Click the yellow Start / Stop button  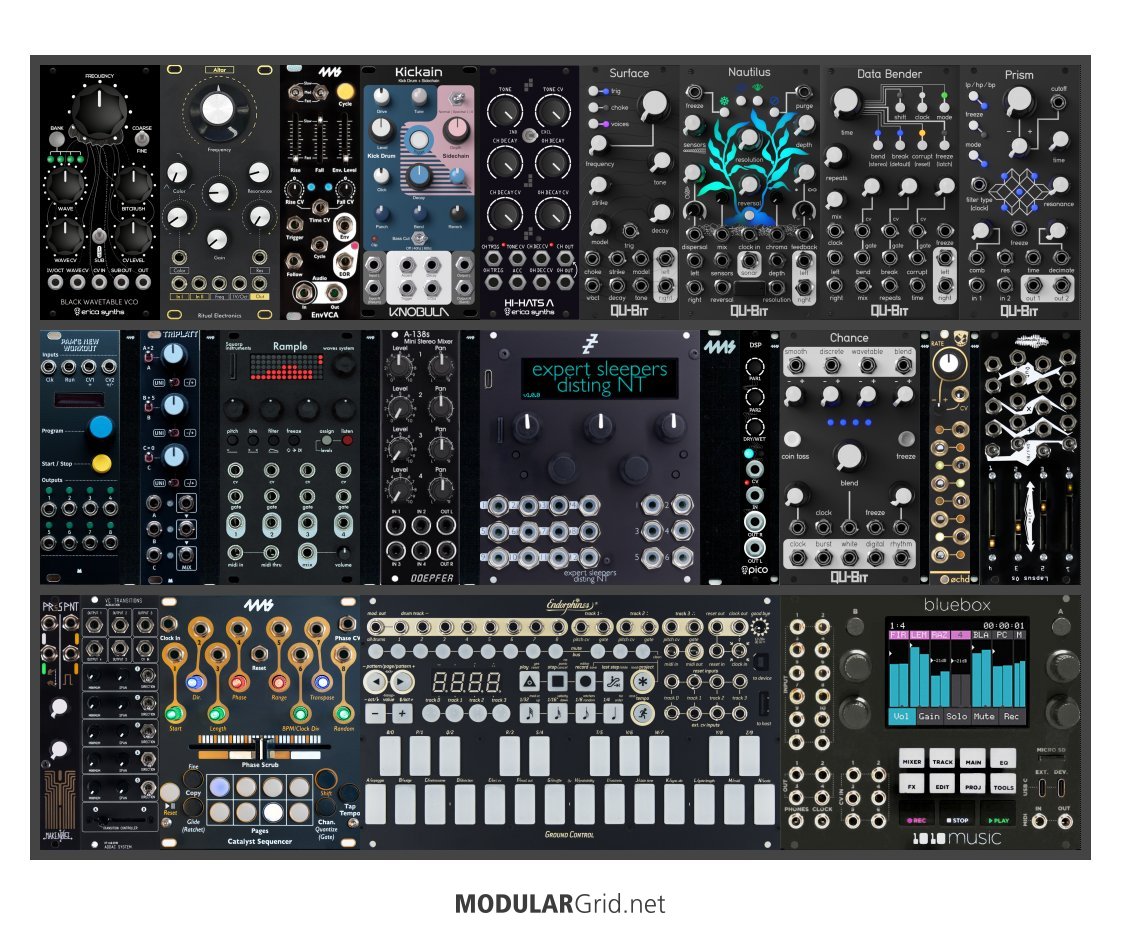pos(102,463)
